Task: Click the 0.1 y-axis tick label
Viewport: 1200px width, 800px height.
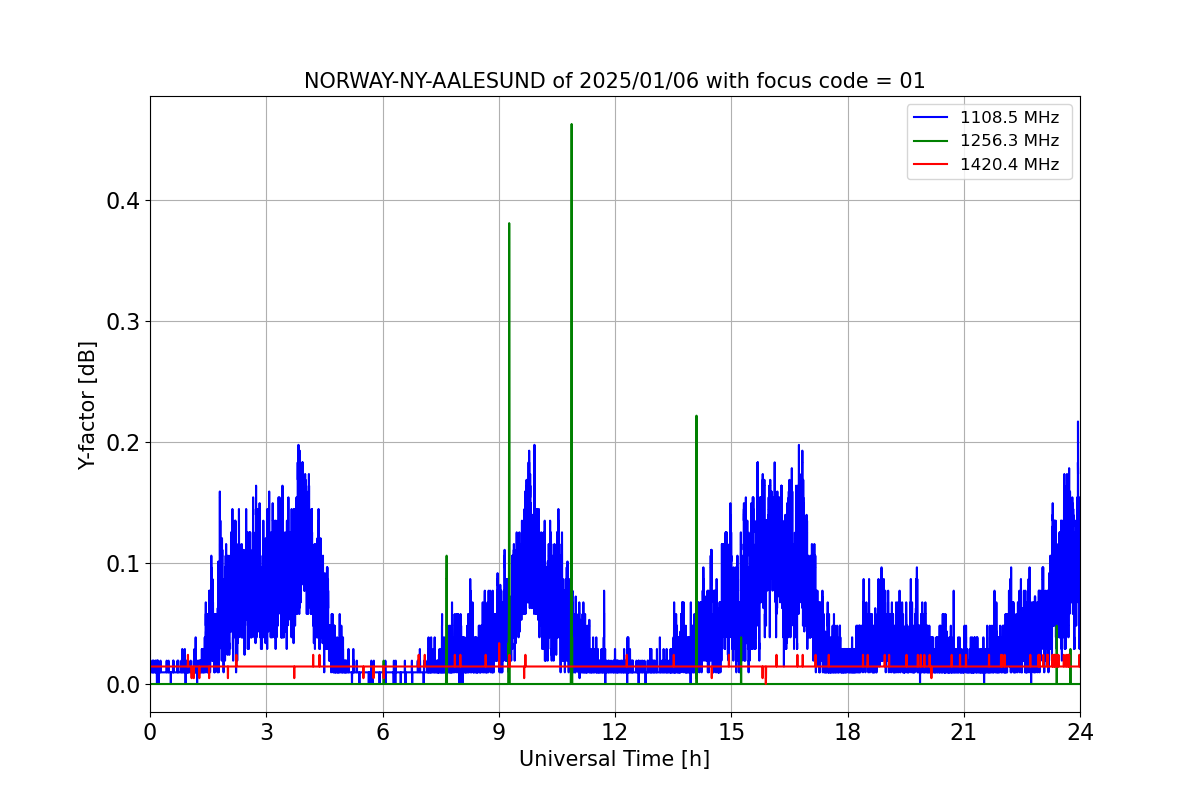Action: click(x=123, y=564)
